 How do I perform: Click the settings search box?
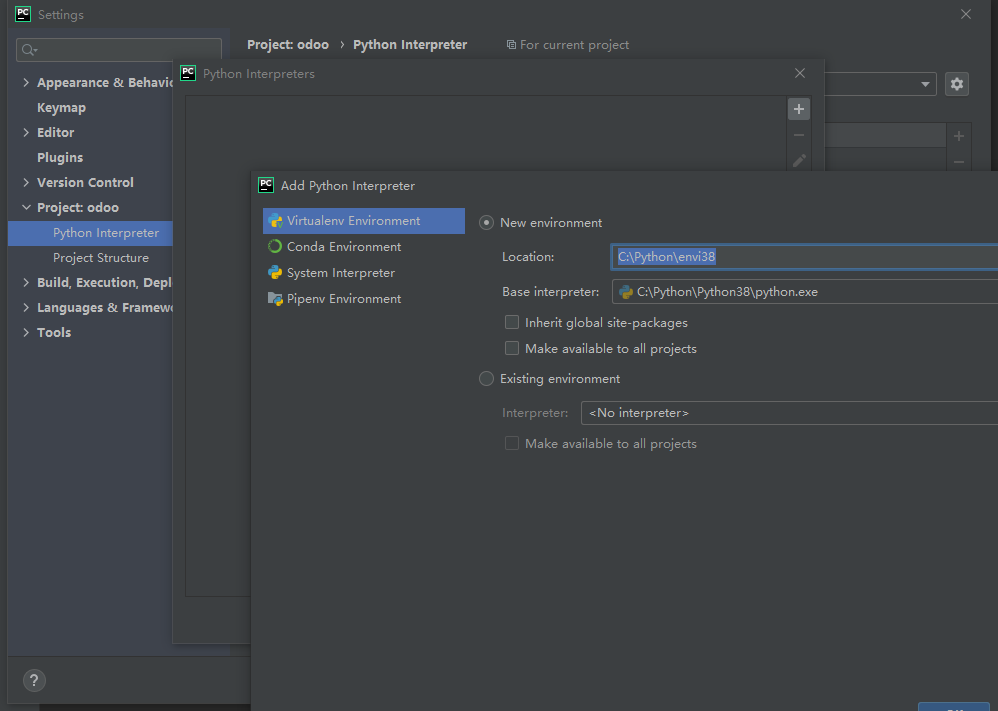(118, 49)
